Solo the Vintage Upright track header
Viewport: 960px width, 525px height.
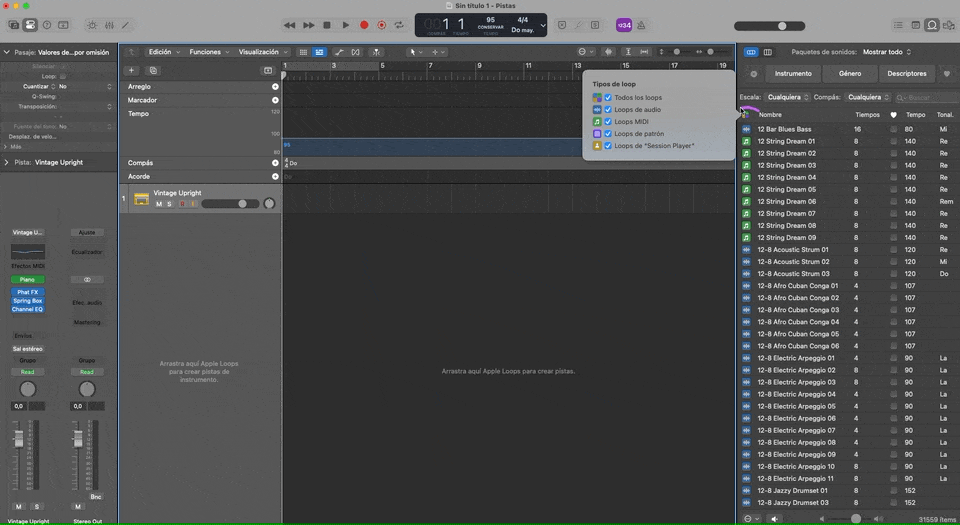tap(170, 204)
